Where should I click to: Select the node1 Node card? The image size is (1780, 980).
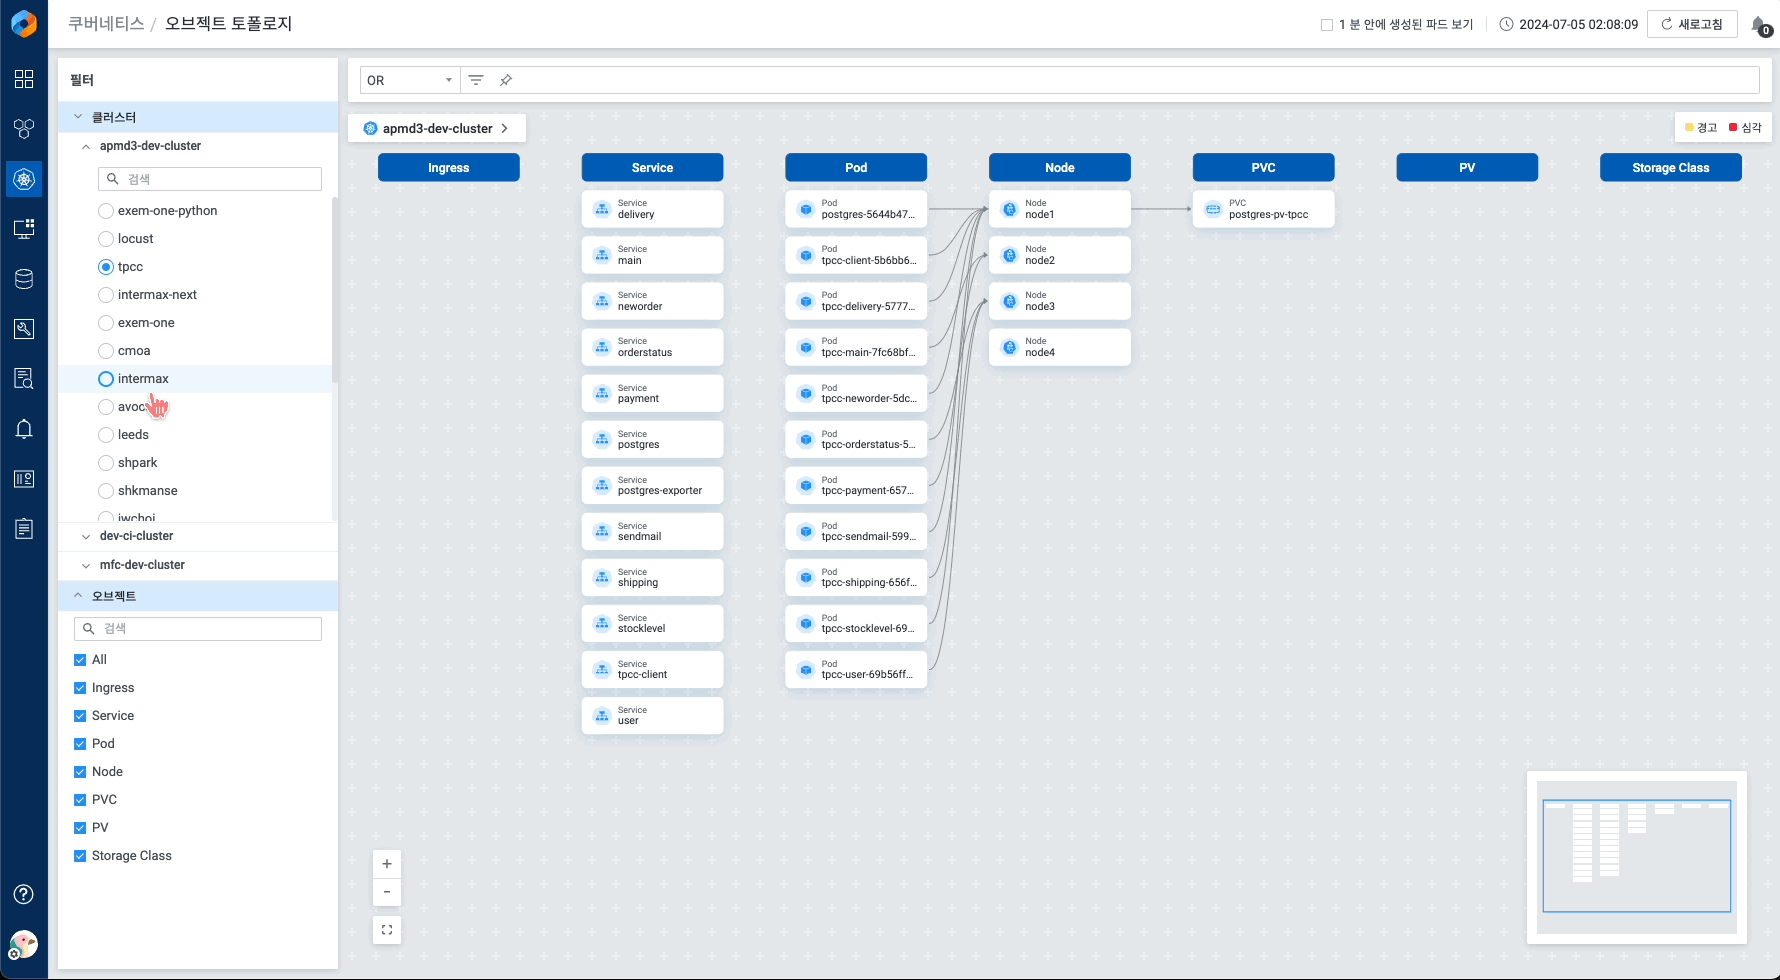click(x=1060, y=209)
